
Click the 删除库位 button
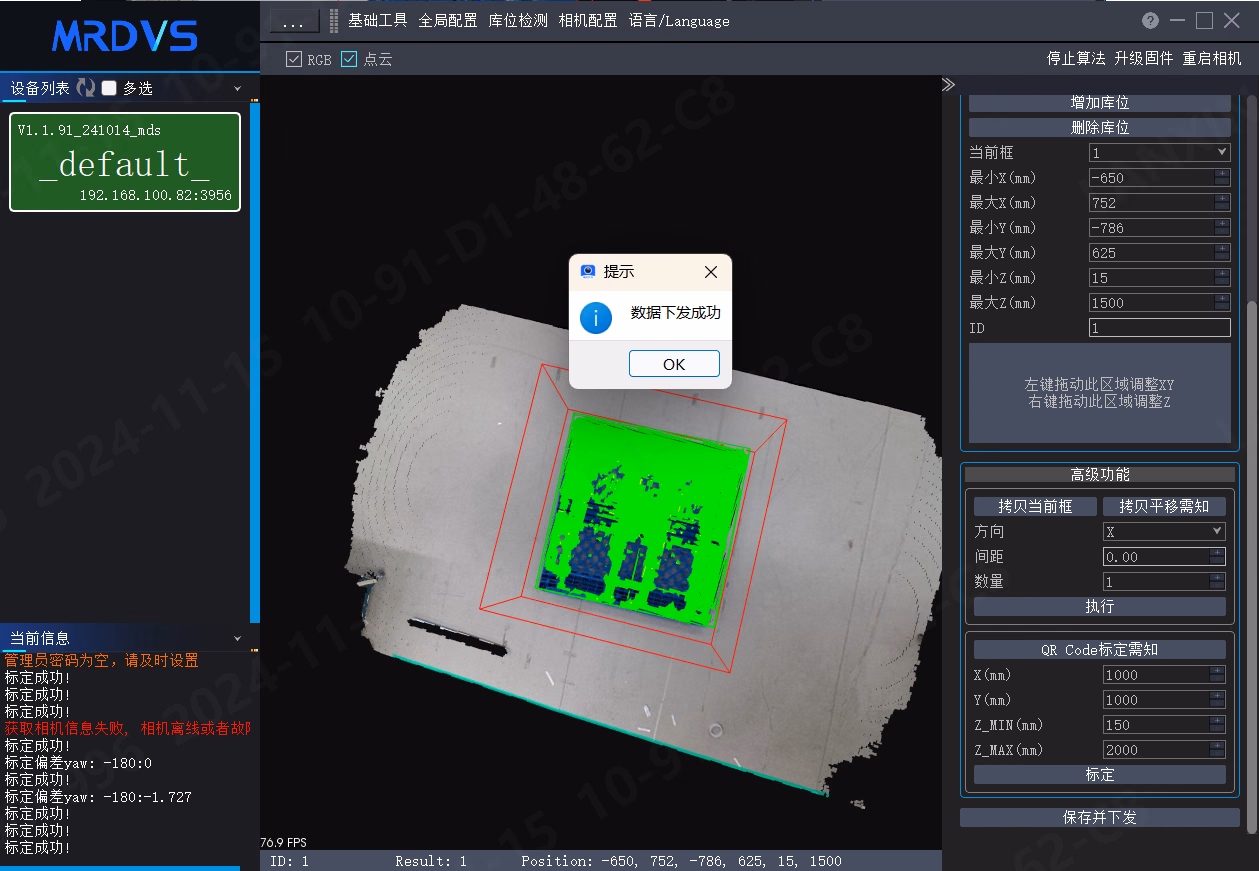(x=1100, y=128)
